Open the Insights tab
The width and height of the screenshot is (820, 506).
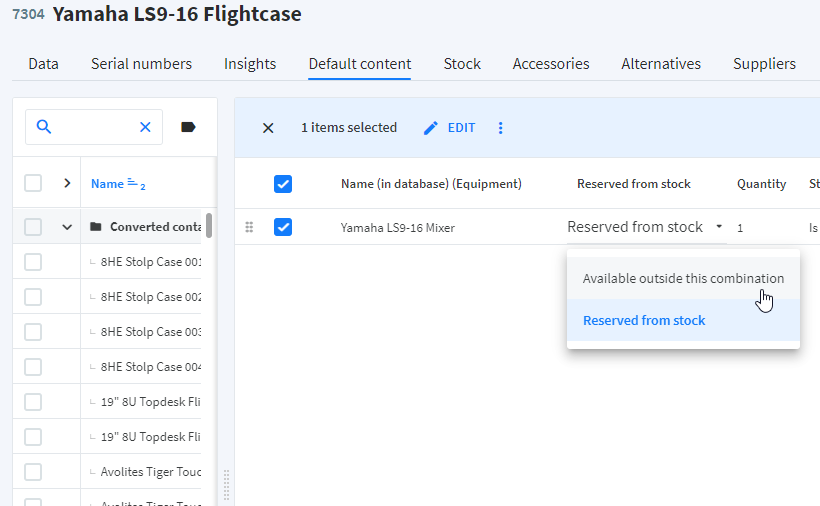pyautogui.click(x=250, y=64)
